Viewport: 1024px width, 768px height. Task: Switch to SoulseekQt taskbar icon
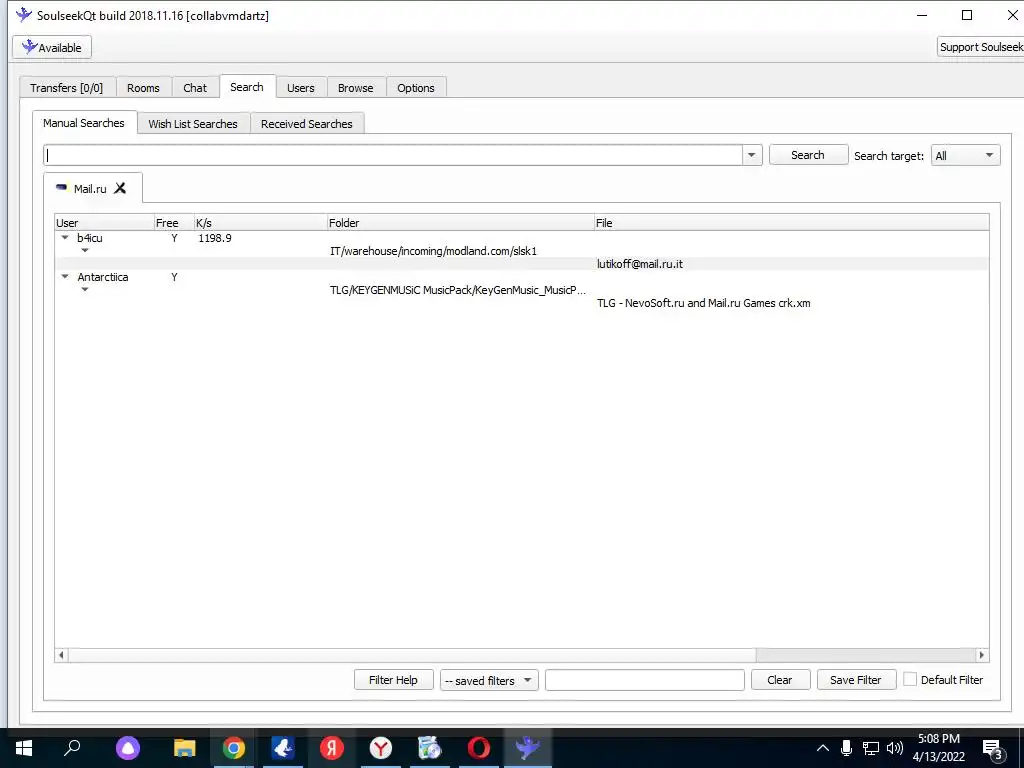click(x=528, y=748)
